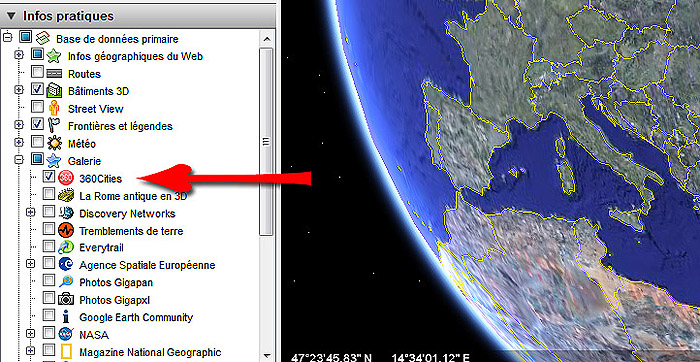Select the Google Earth Community label

(x=136, y=318)
